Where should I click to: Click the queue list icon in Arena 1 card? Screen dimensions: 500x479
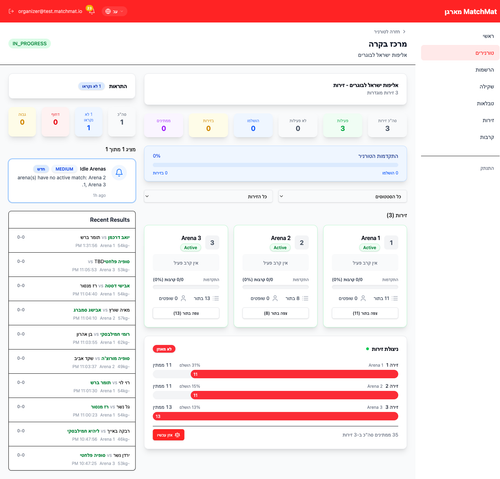coord(395,298)
